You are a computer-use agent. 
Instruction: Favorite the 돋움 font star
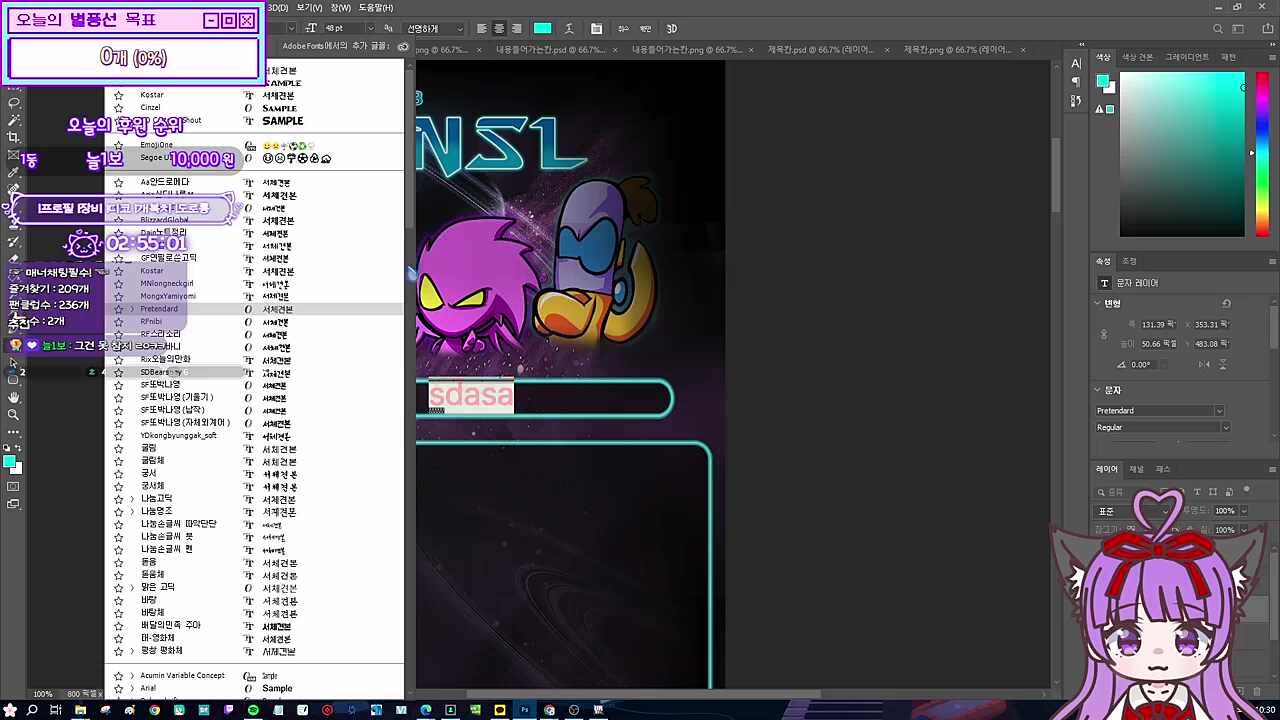tap(119, 563)
